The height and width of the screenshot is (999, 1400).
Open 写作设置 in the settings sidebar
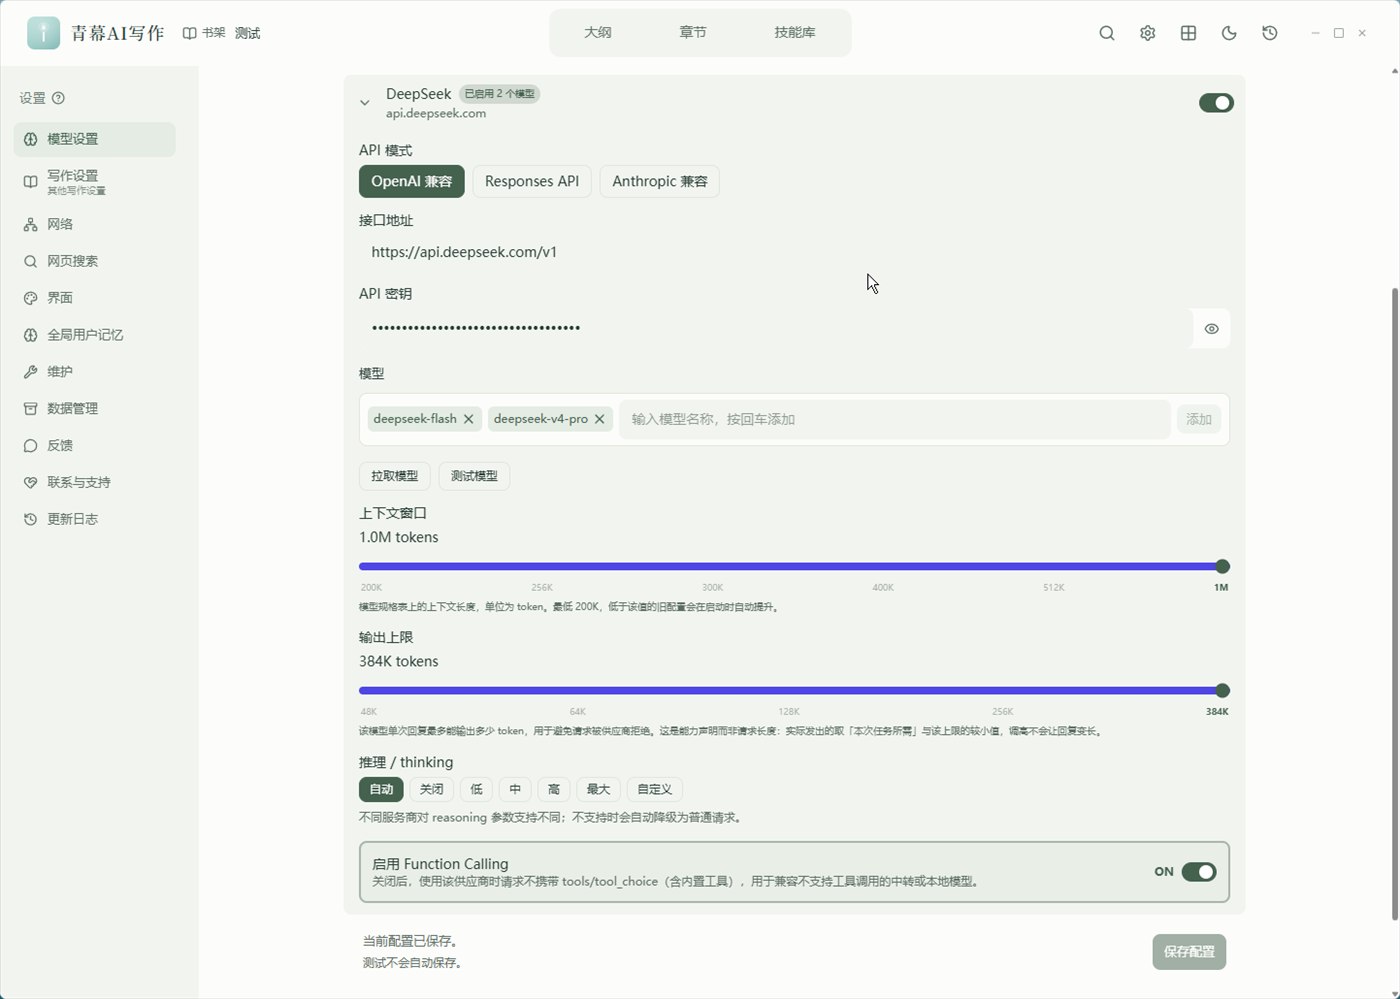click(x=95, y=182)
